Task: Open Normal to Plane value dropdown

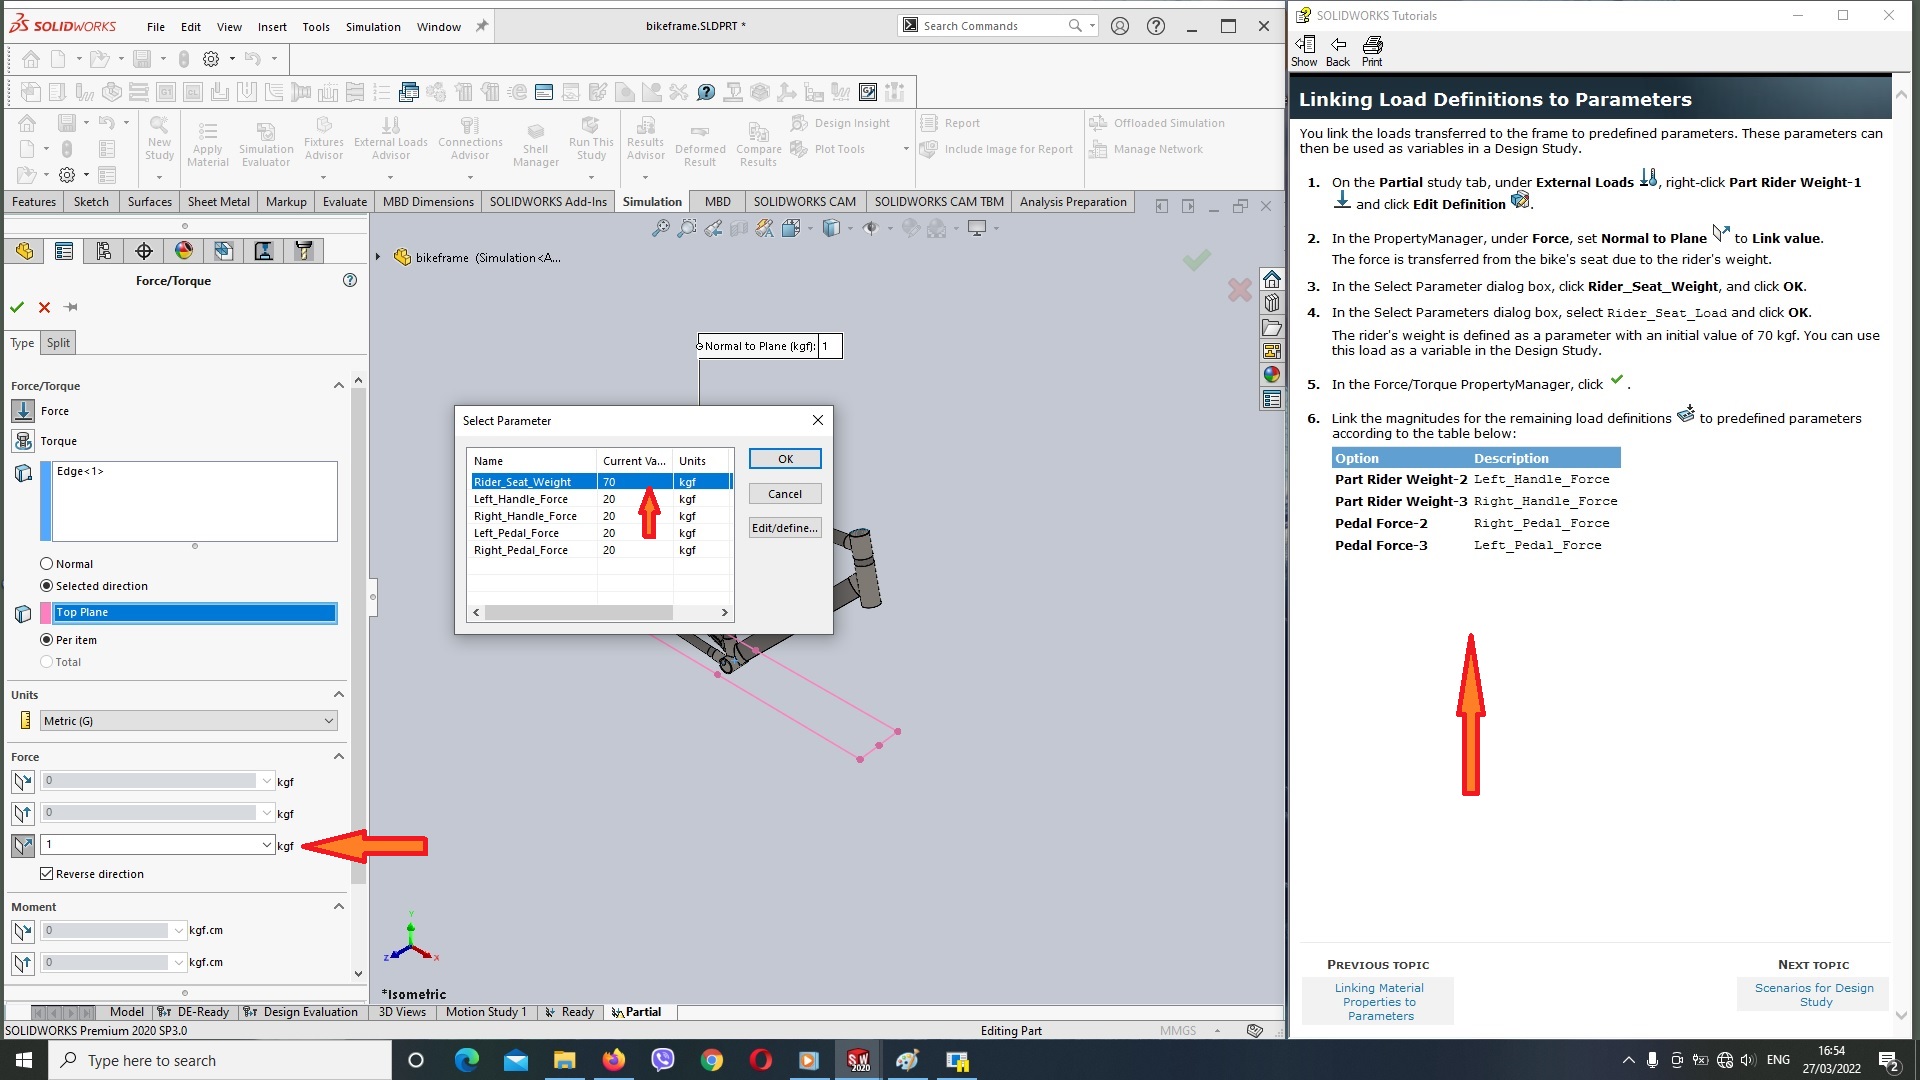Action: pos(267,845)
